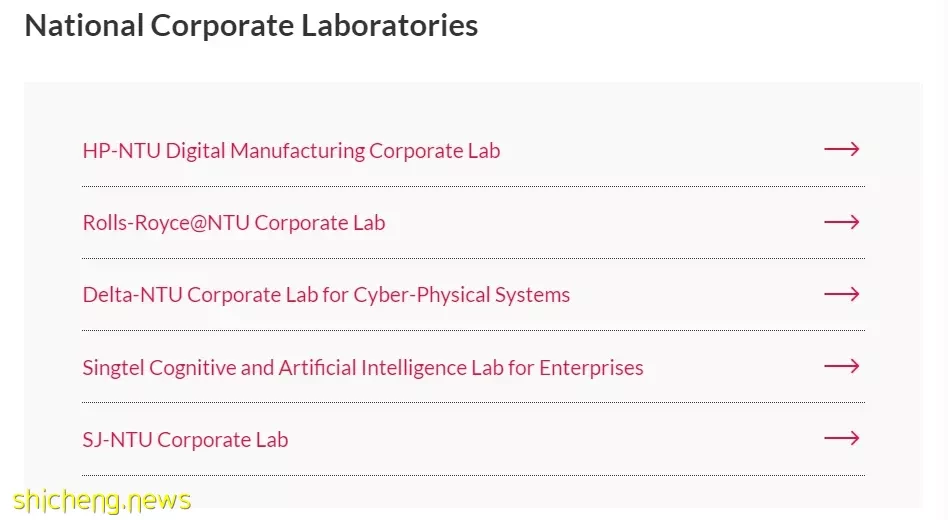Click the dotted divider below the Delta-NTU row
Screen dimensions: 948x520
click(473, 330)
